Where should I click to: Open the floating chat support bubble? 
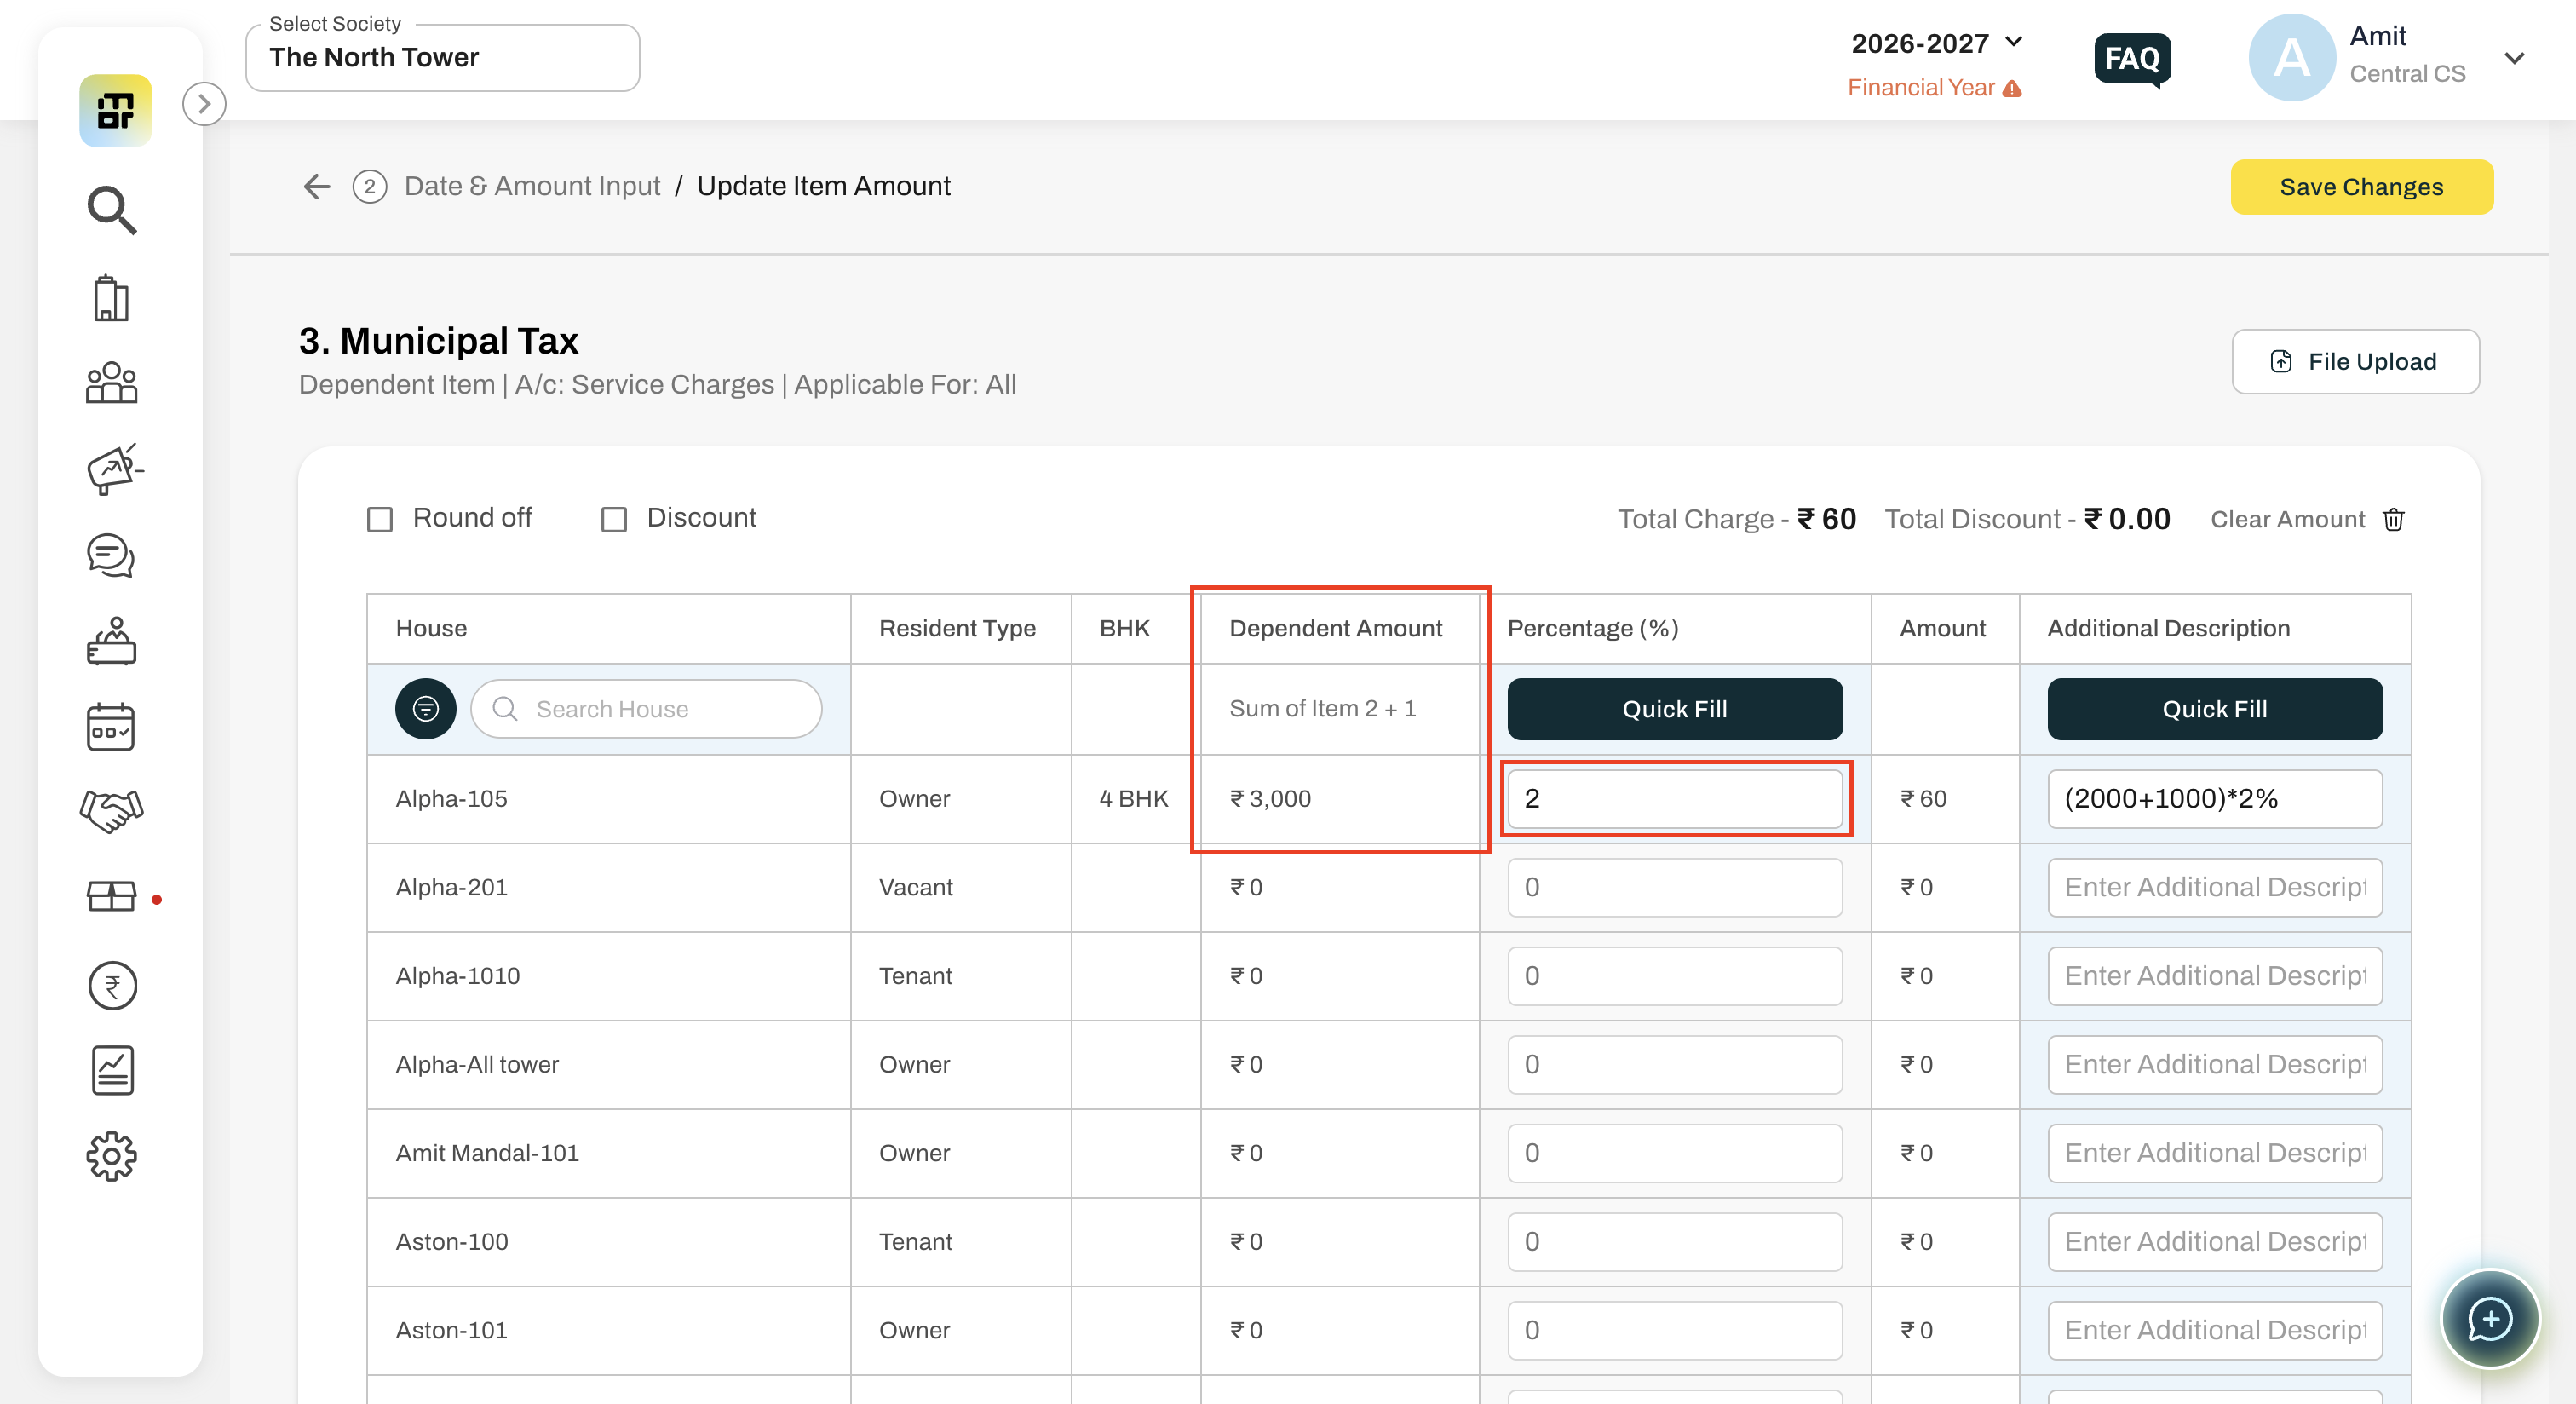tap(2489, 1319)
